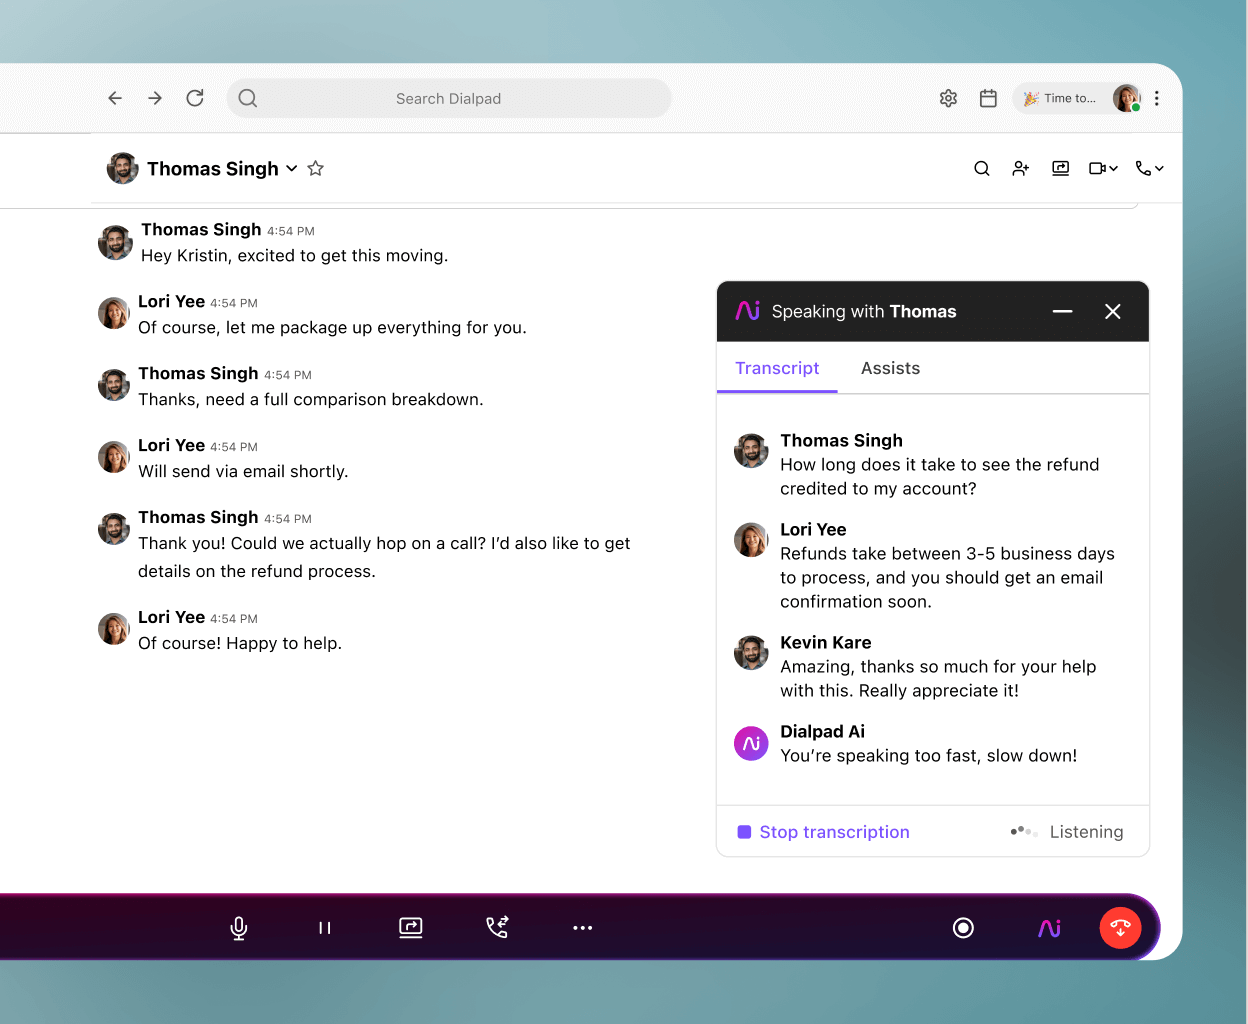Click the Search Dialpad input field
The height and width of the screenshot is (1024, 1248).
pos(448,98)
